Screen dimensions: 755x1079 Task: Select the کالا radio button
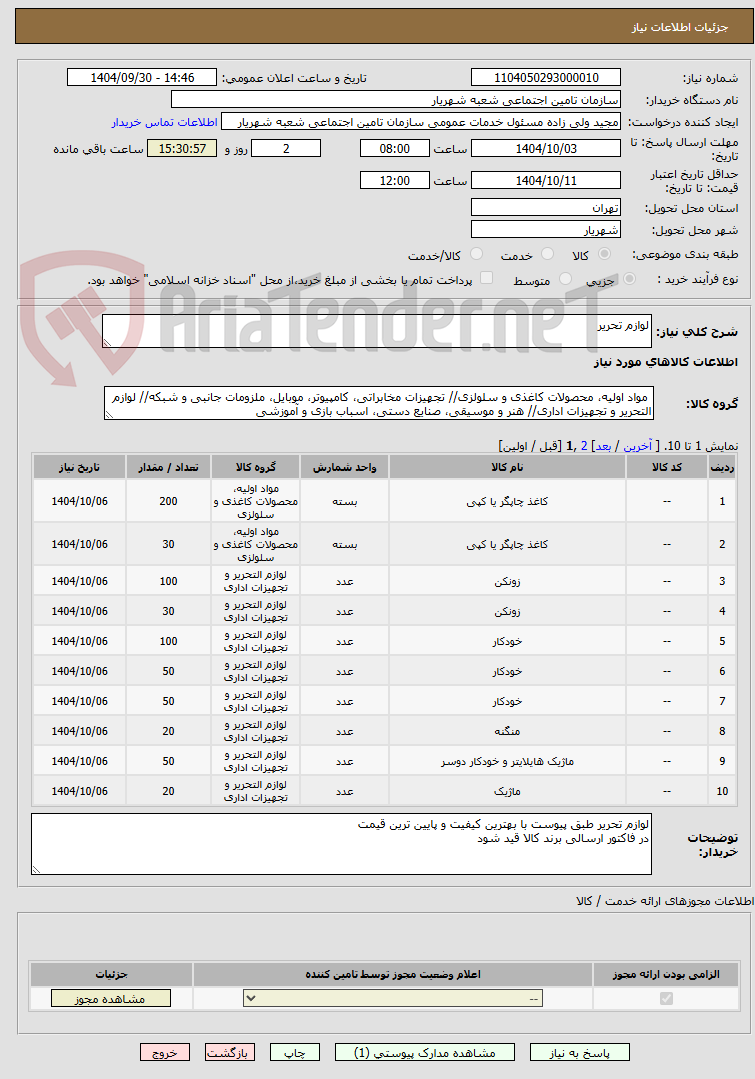coord(604,254)
